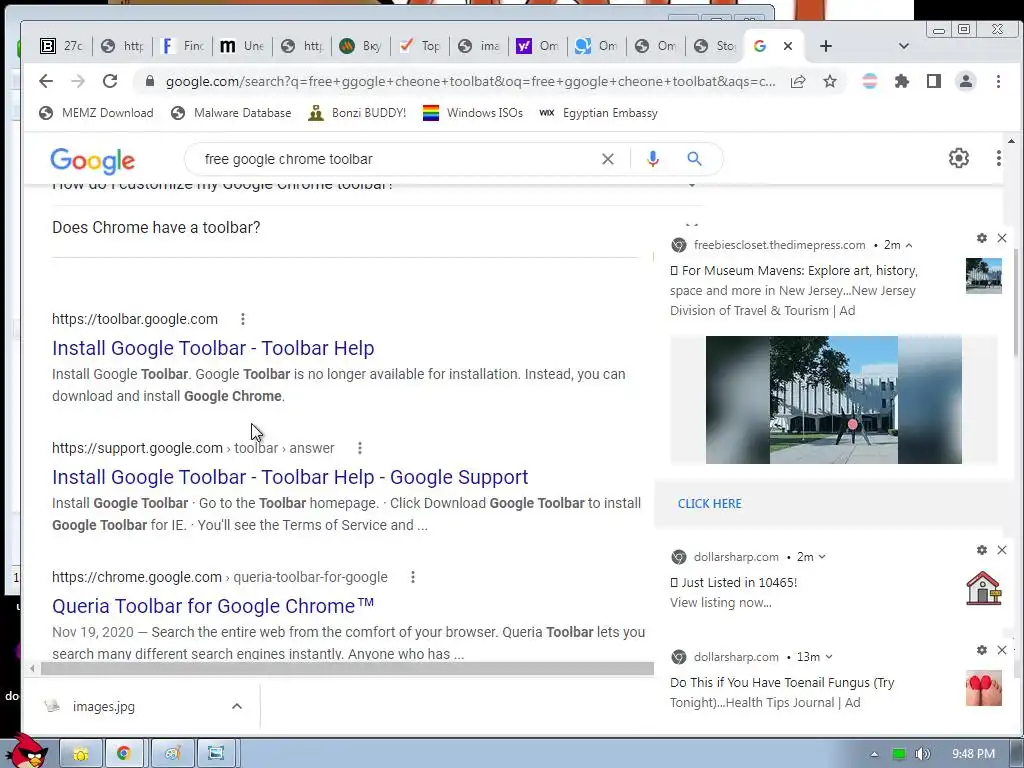Viewport: 1024px width, 768px height.
Task: Open the folder icon in taskbar
Action: (x=81, y=754)
